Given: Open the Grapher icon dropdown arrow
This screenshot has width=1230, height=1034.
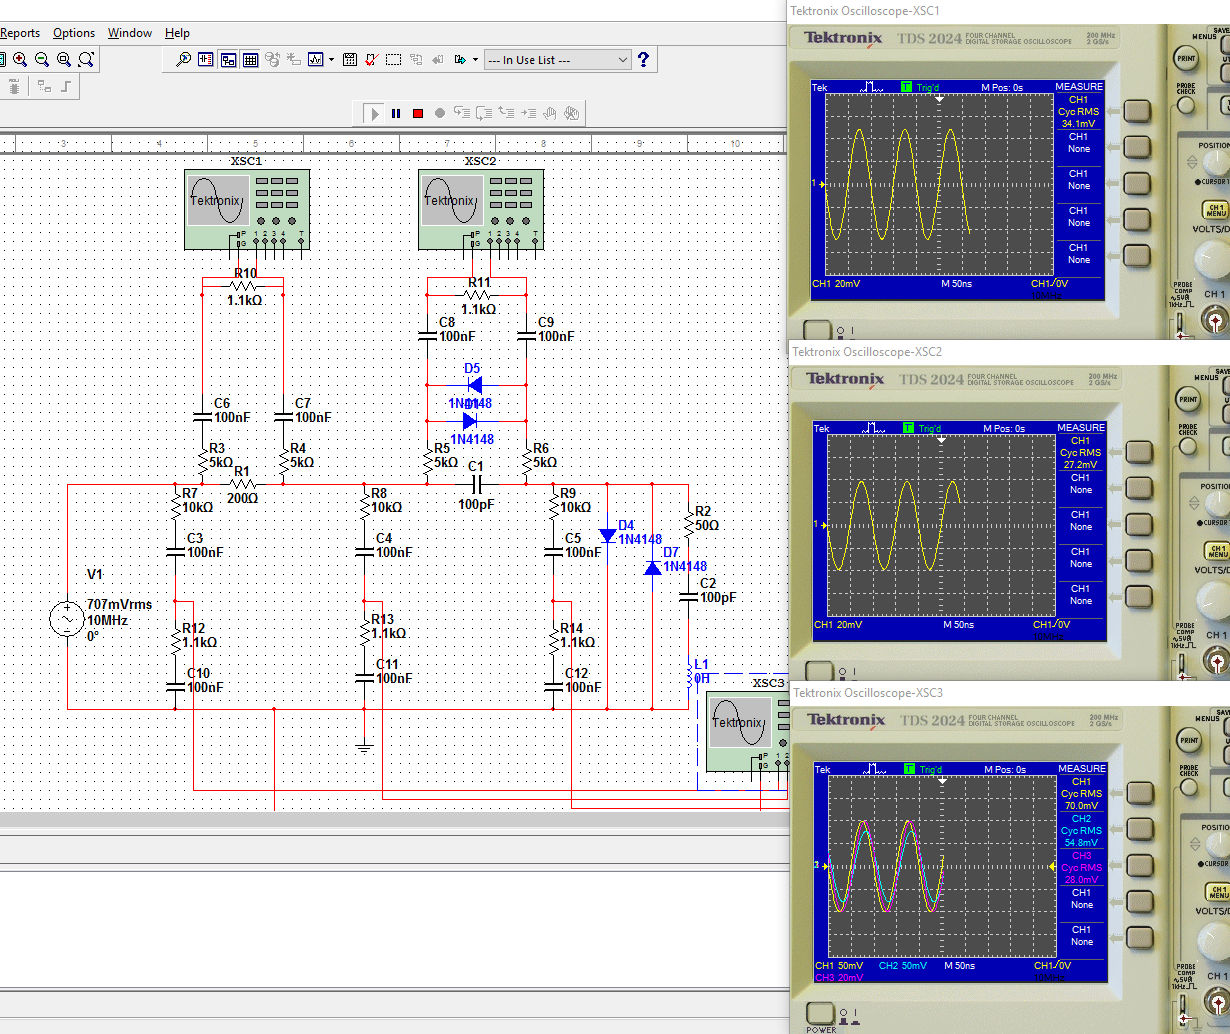Looking at the screenshot, I should (331, 60).
